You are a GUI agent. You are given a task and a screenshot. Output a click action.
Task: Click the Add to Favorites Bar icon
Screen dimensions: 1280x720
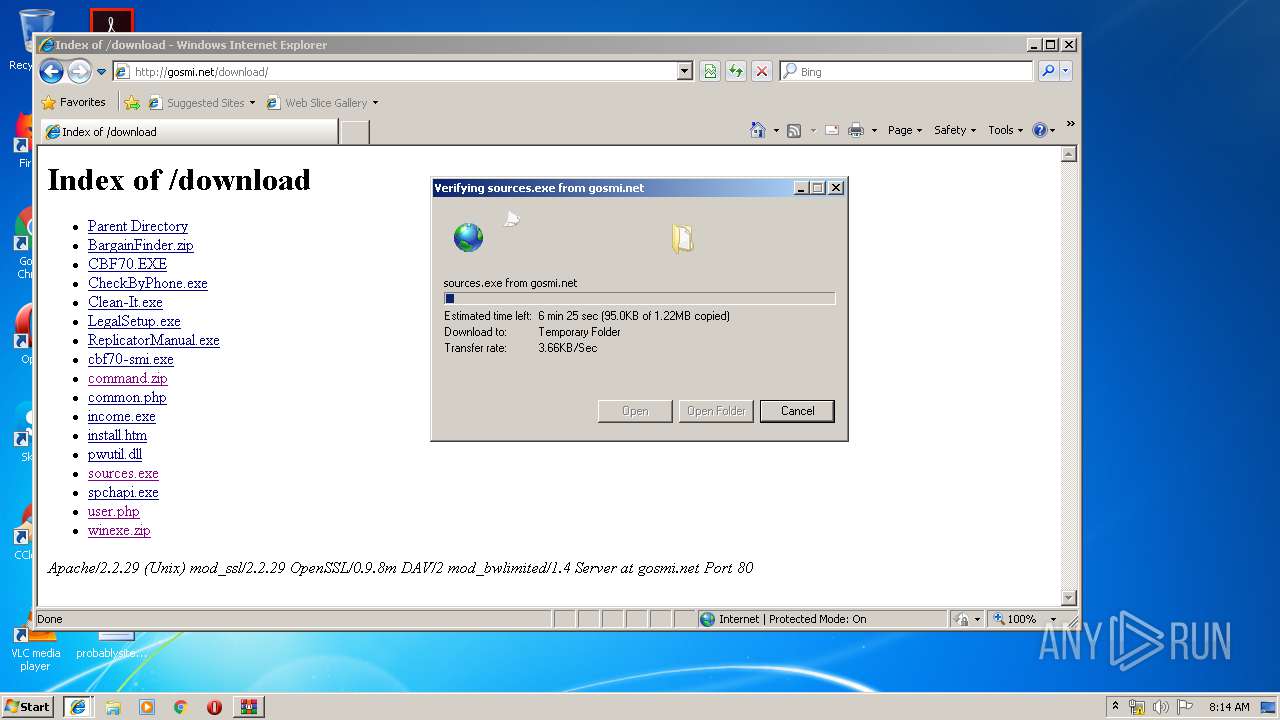(132, 102)
